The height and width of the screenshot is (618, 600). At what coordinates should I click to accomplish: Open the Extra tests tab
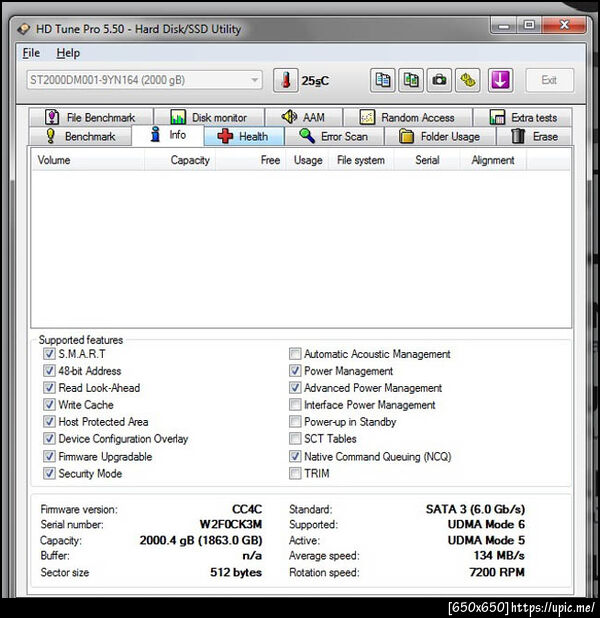coord(523,117)
